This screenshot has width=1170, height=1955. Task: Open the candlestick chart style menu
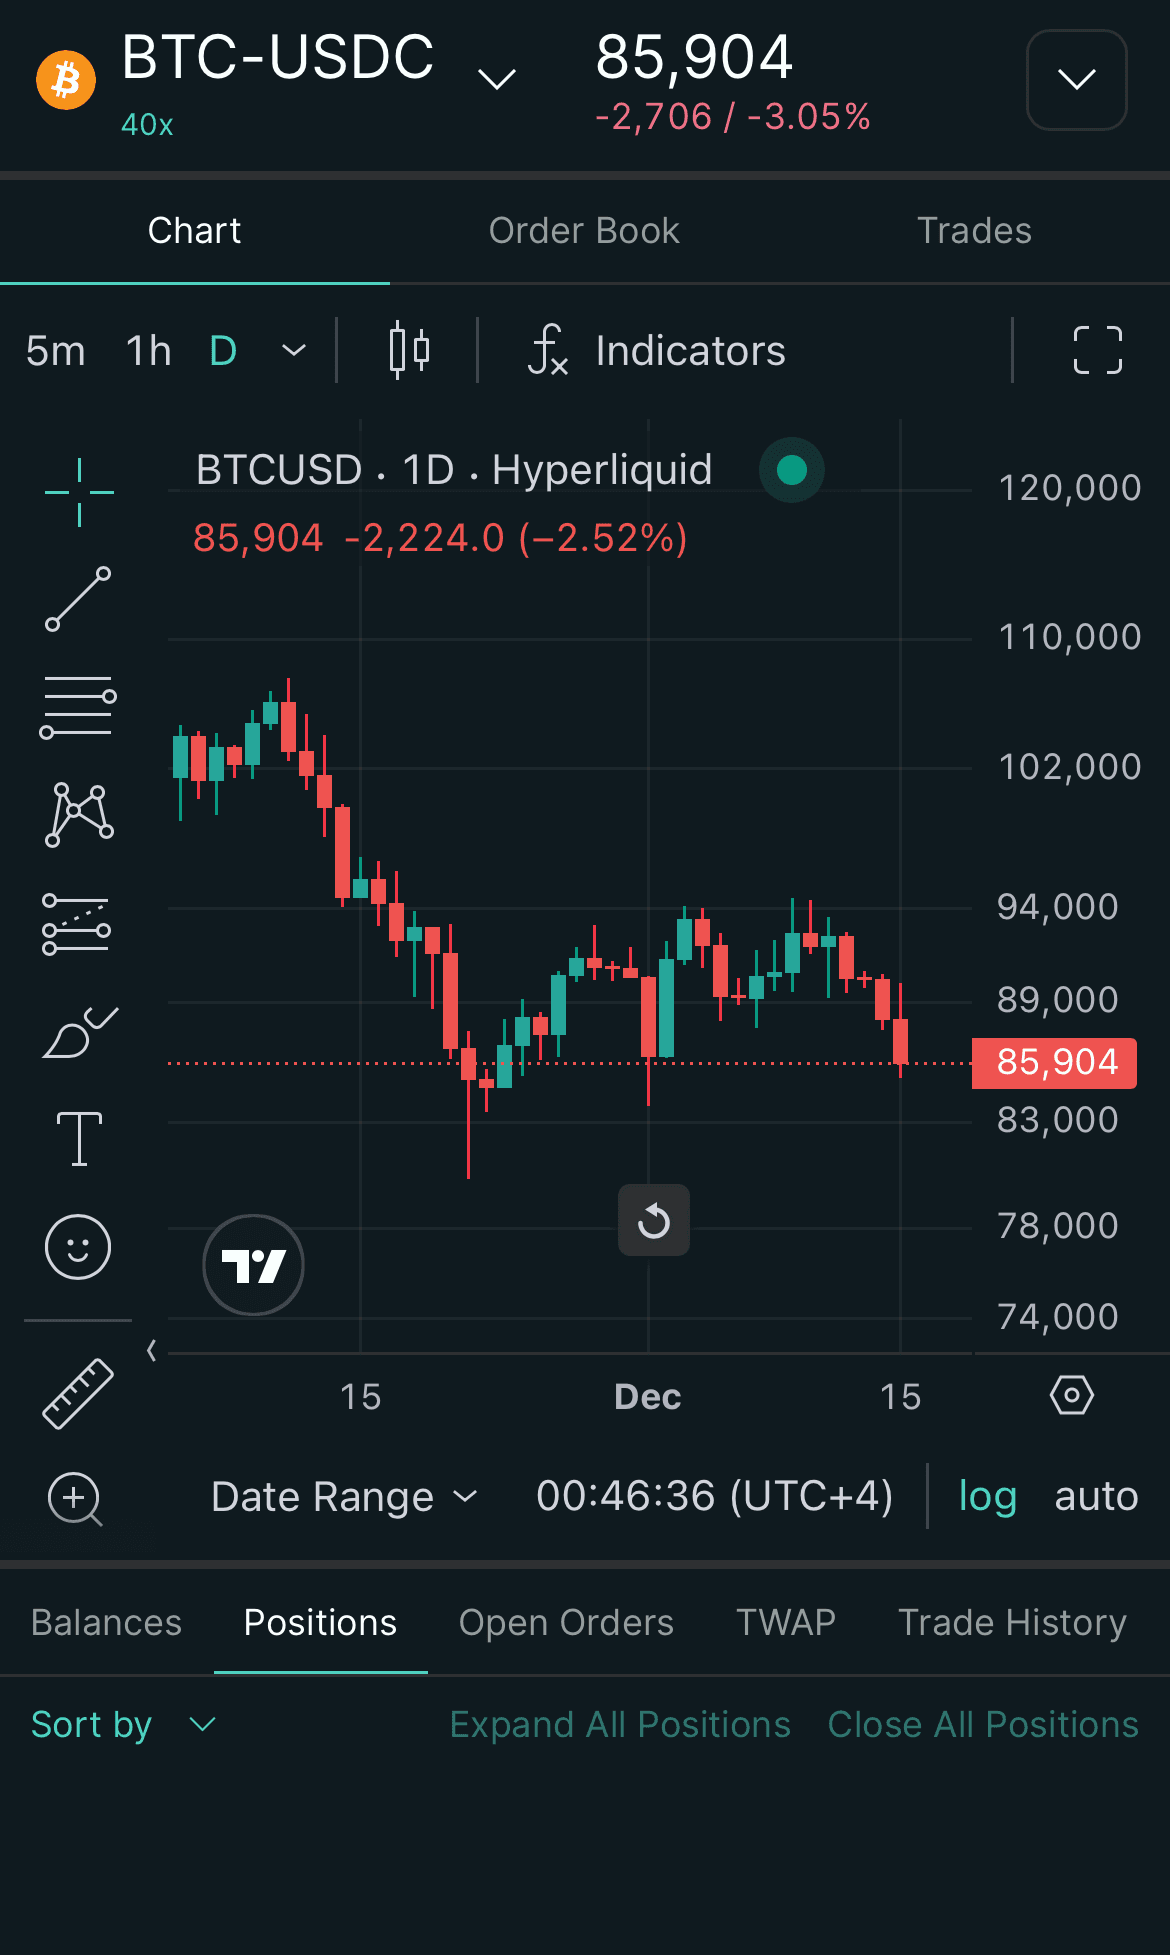(409, 350)
